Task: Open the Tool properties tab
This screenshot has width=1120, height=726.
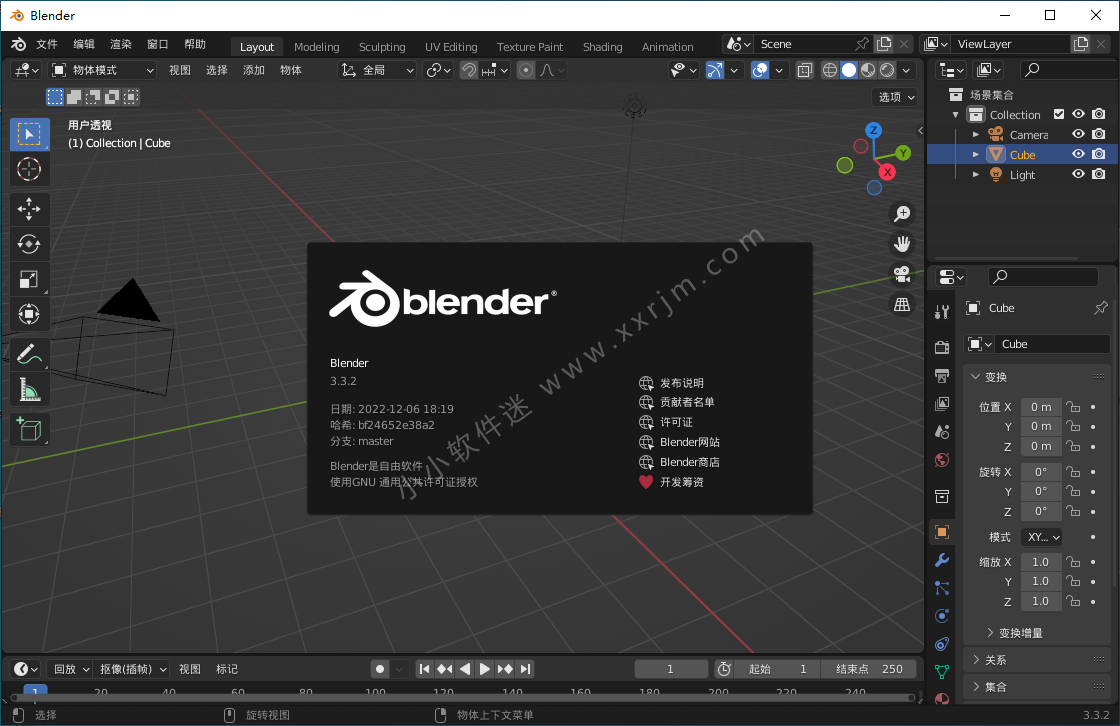Action: (942, 312)
